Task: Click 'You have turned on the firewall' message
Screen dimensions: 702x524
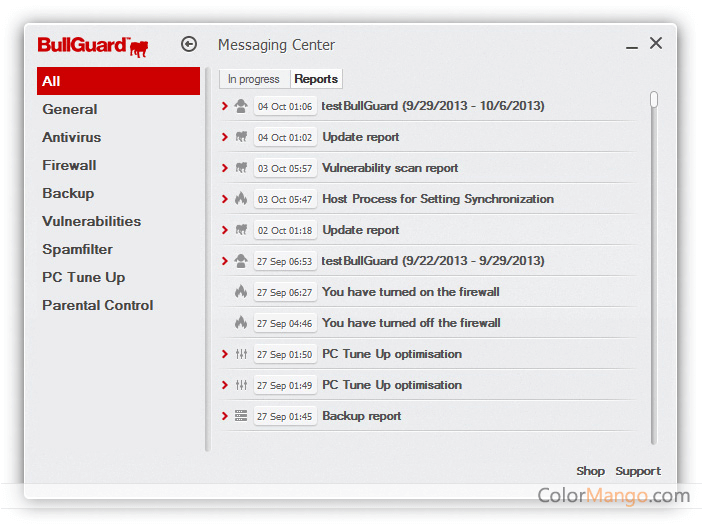Action: 411,292
